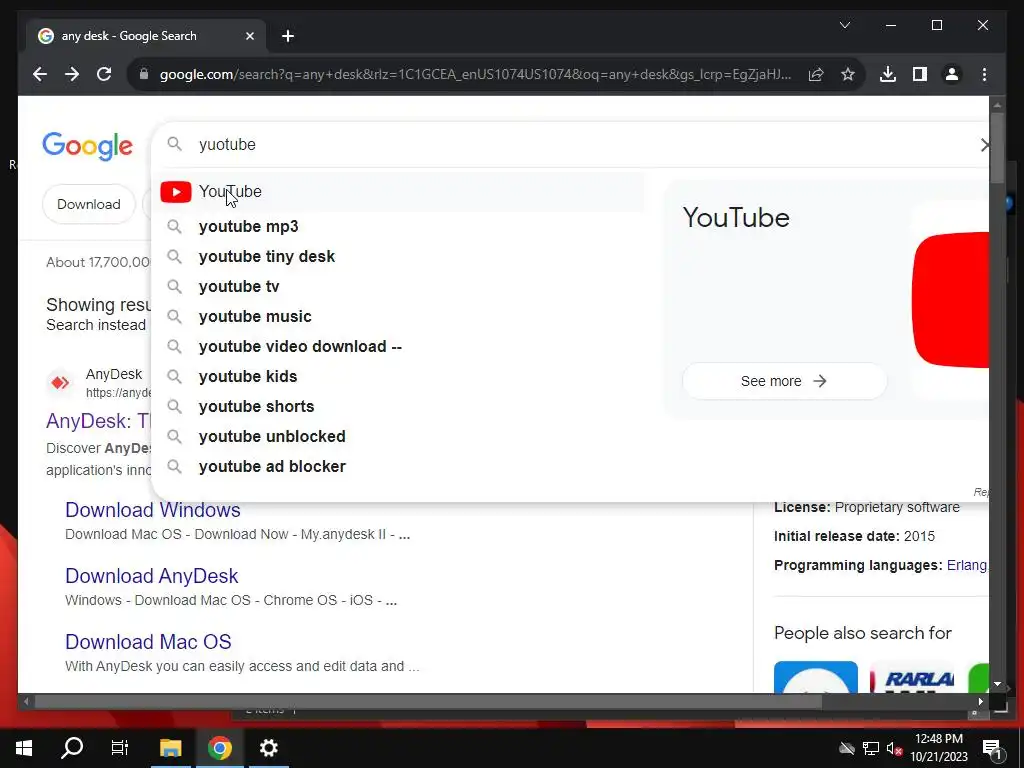
Task: Open the Erlang programming language link
Action: 967,566
